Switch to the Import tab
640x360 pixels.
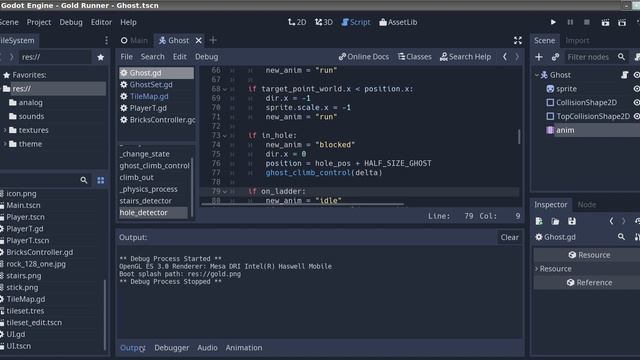577,40
